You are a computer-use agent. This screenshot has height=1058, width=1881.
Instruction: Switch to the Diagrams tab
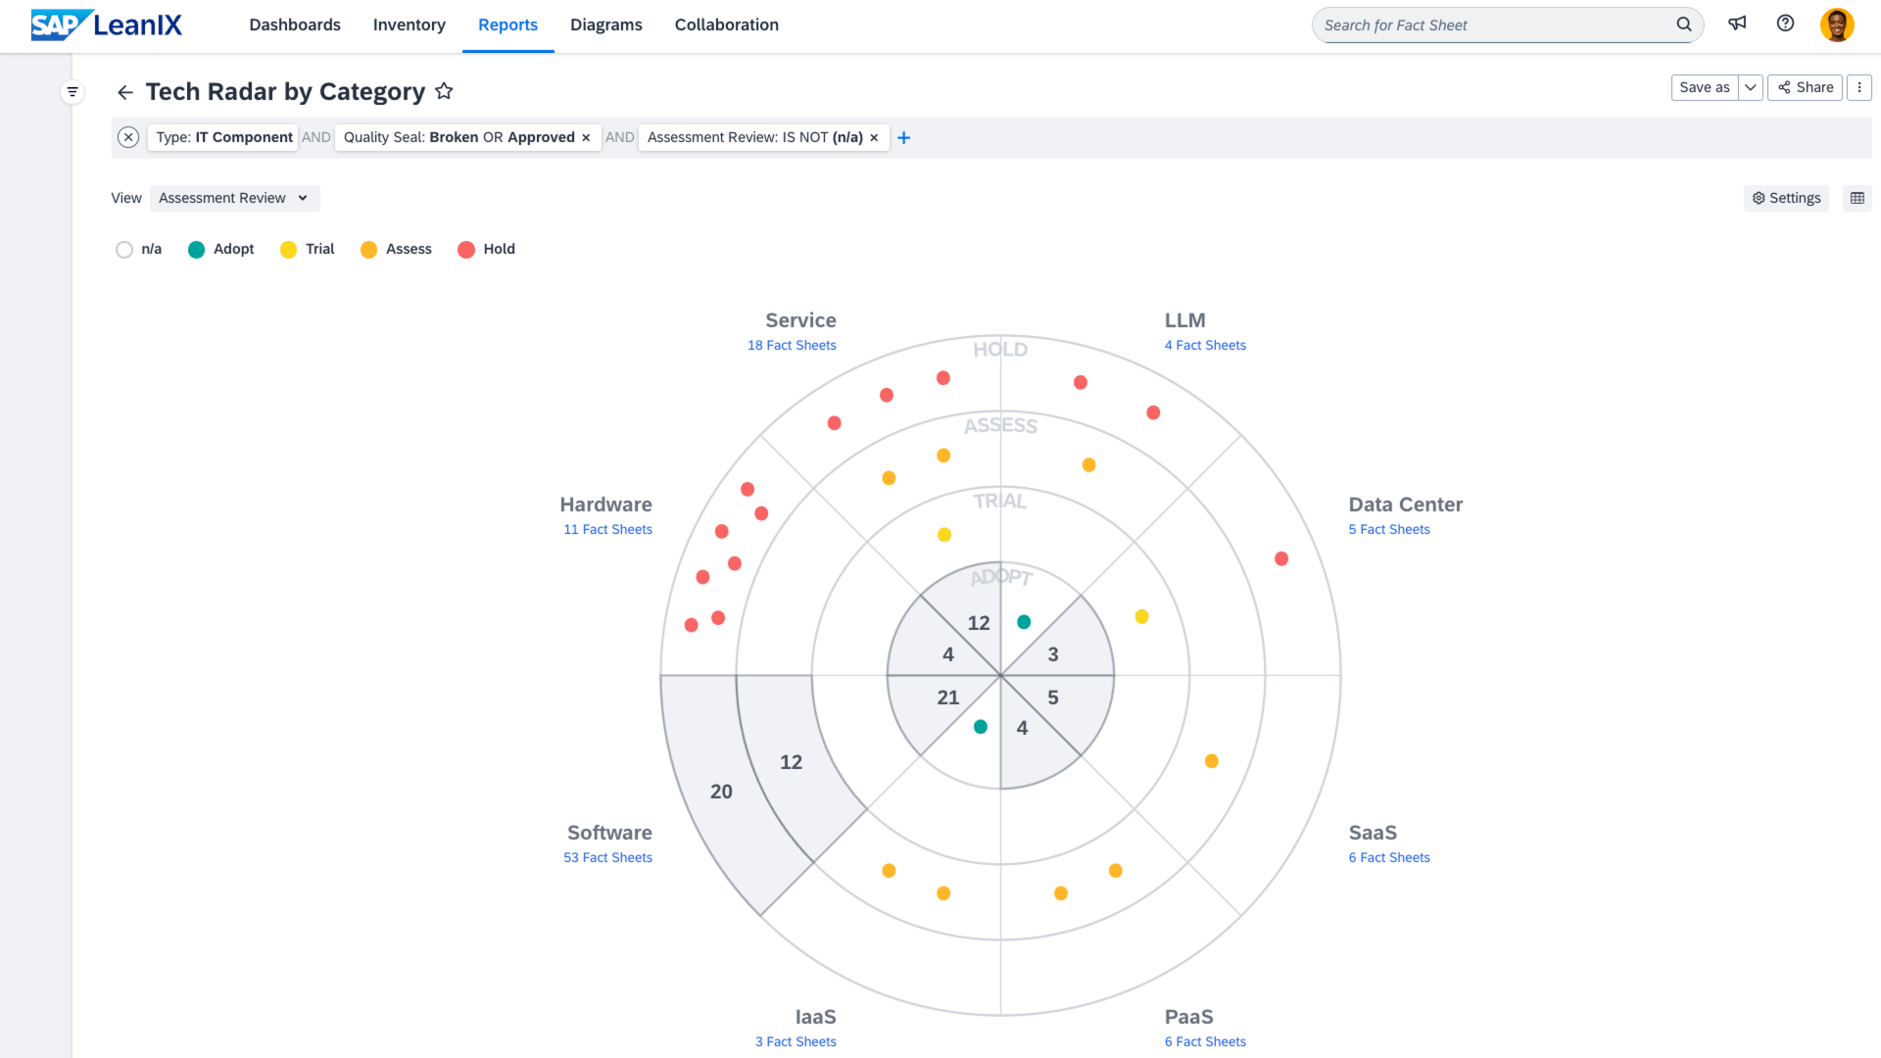(x=606, y=24)
